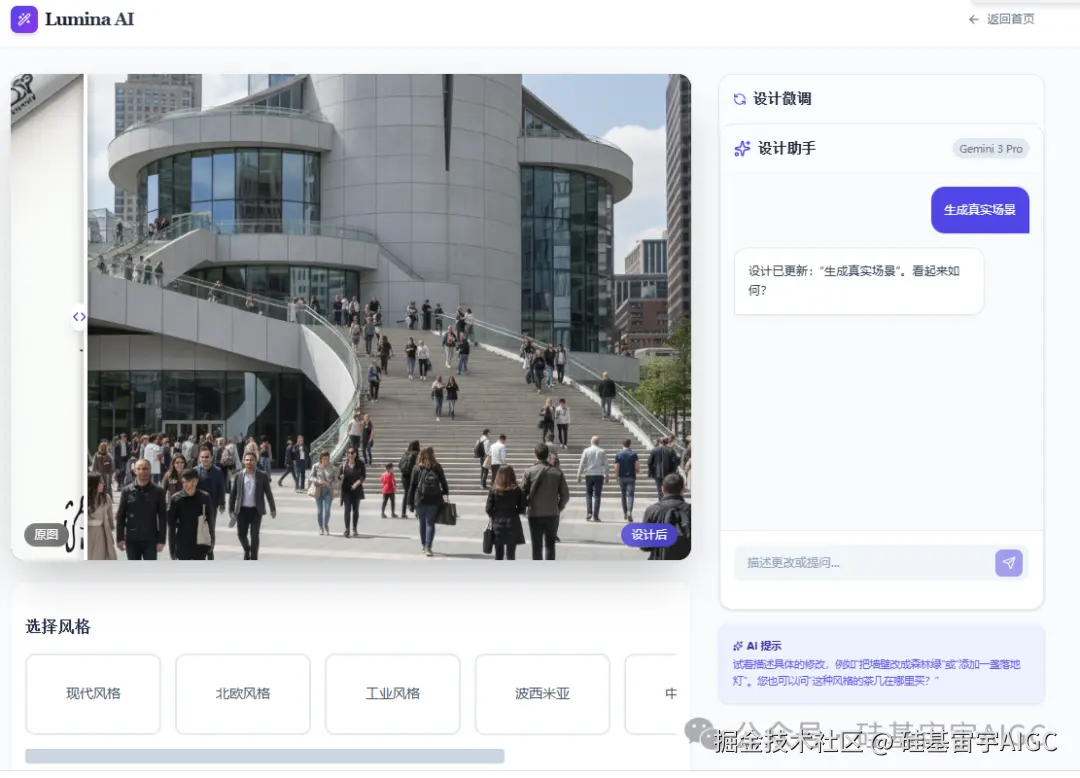Toggle the 设计后 view badge
Image resolution: width=1080 pixels, height=778 pixels.
tap(649, 535)
